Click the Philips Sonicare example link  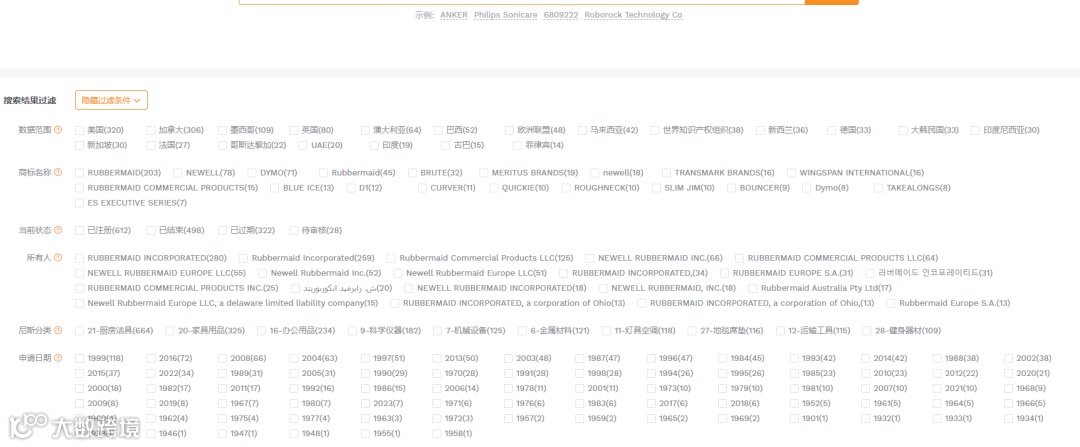pyautogui.click(x=505, y=14)
